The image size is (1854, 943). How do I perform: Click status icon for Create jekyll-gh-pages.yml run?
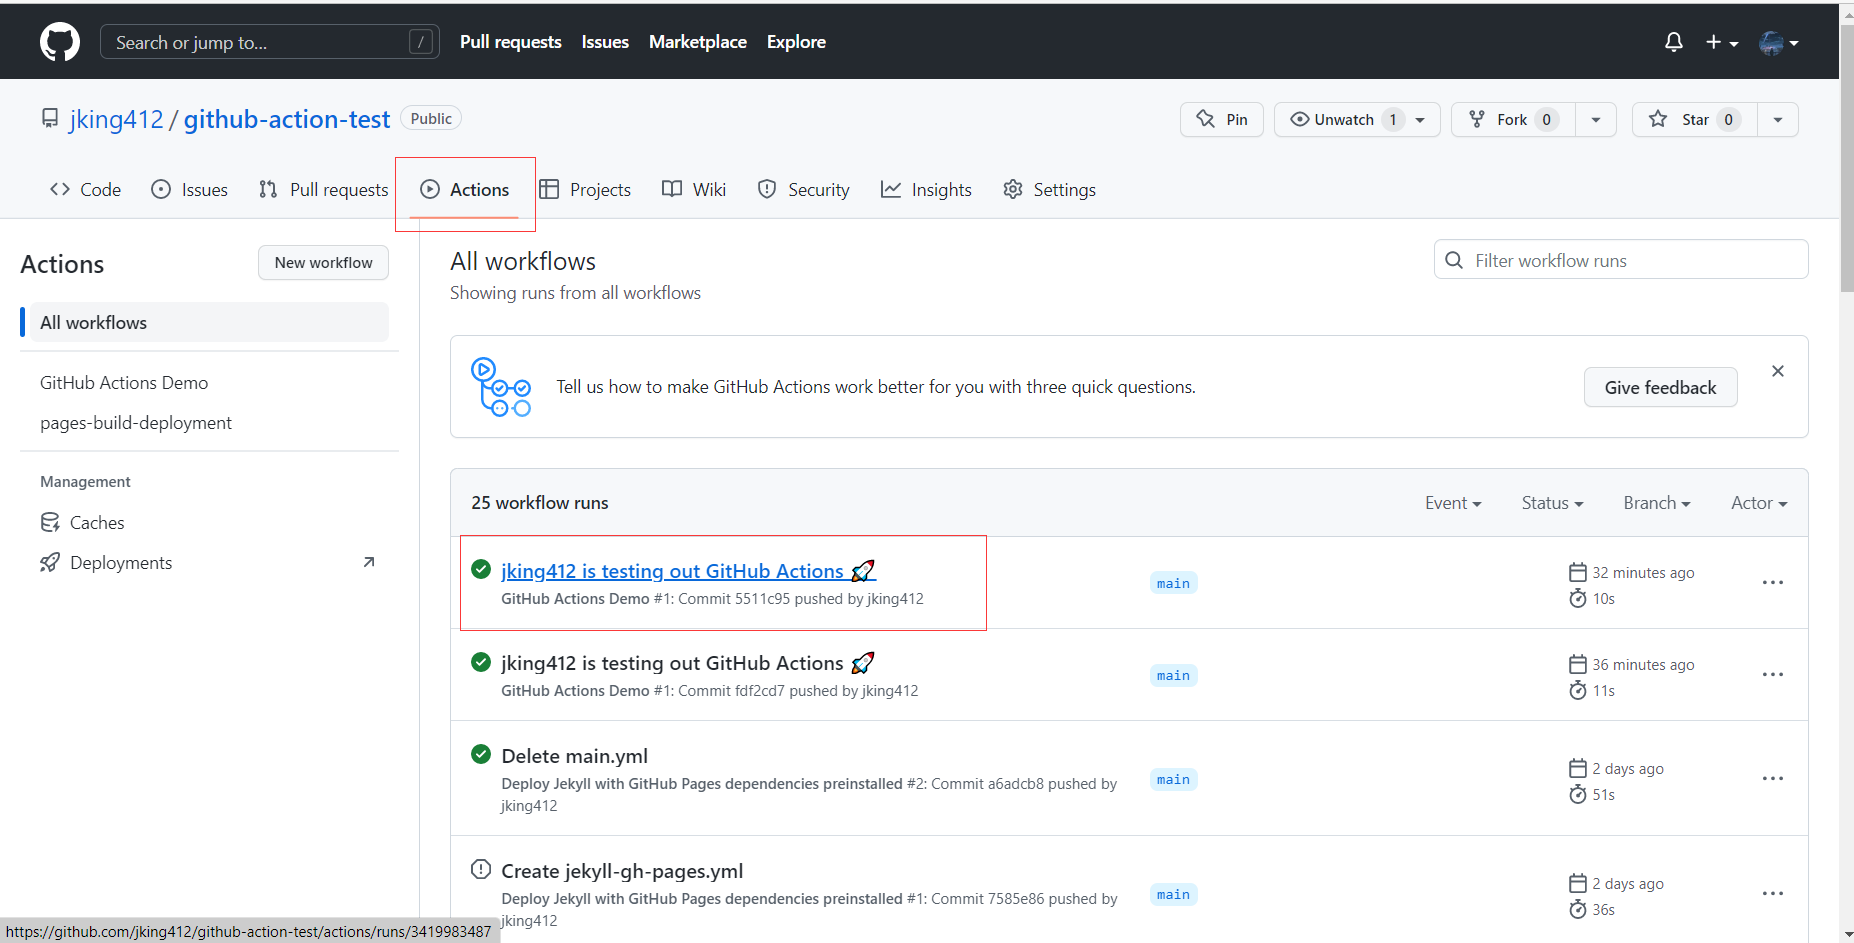481,869
